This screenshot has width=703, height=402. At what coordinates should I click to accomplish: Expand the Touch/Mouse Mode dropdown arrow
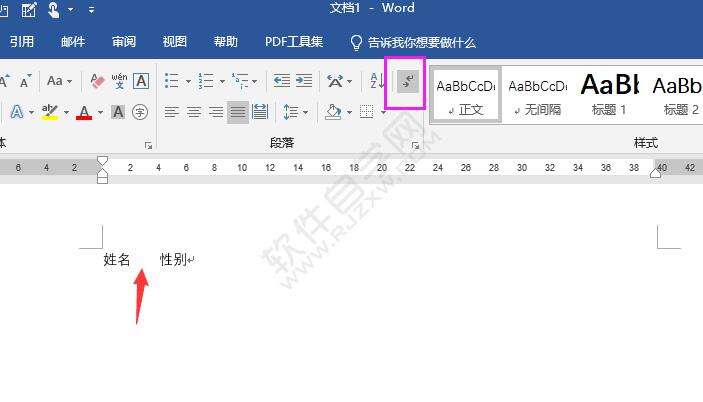[70, 9]
